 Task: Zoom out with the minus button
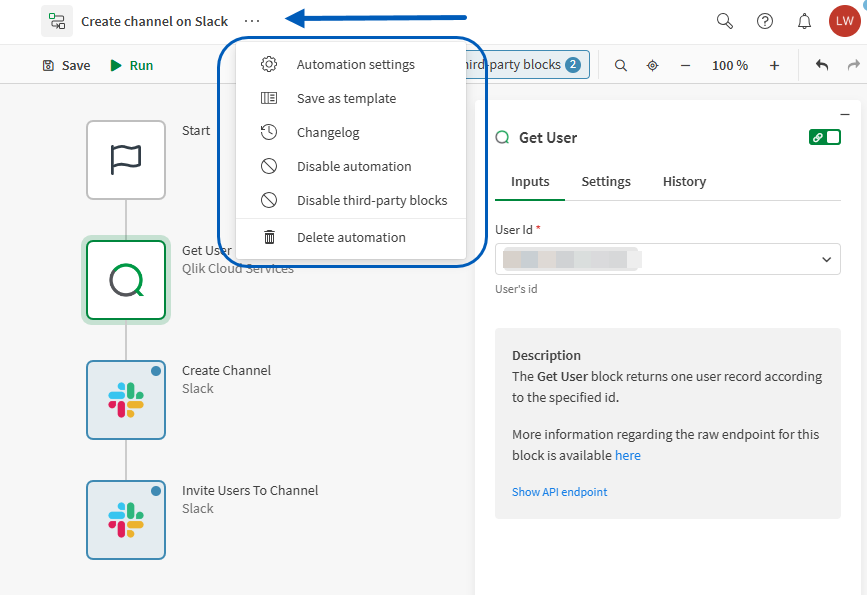click(686, 65)
